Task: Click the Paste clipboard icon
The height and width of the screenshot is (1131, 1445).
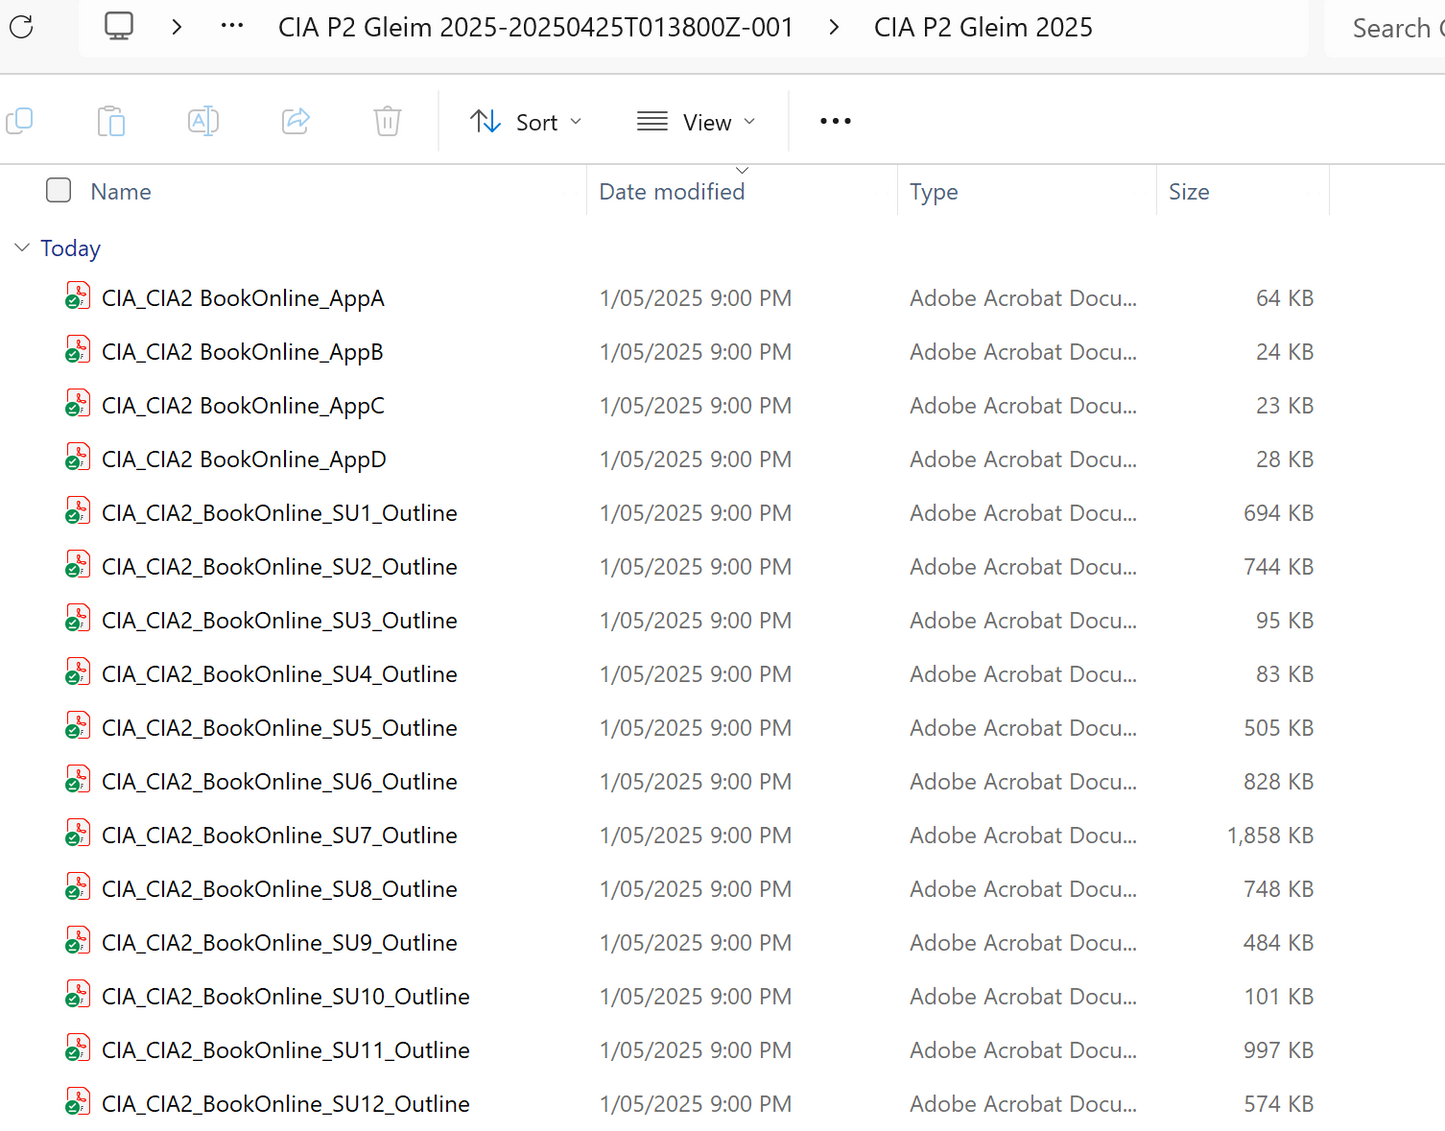Action: coord(111,121)
